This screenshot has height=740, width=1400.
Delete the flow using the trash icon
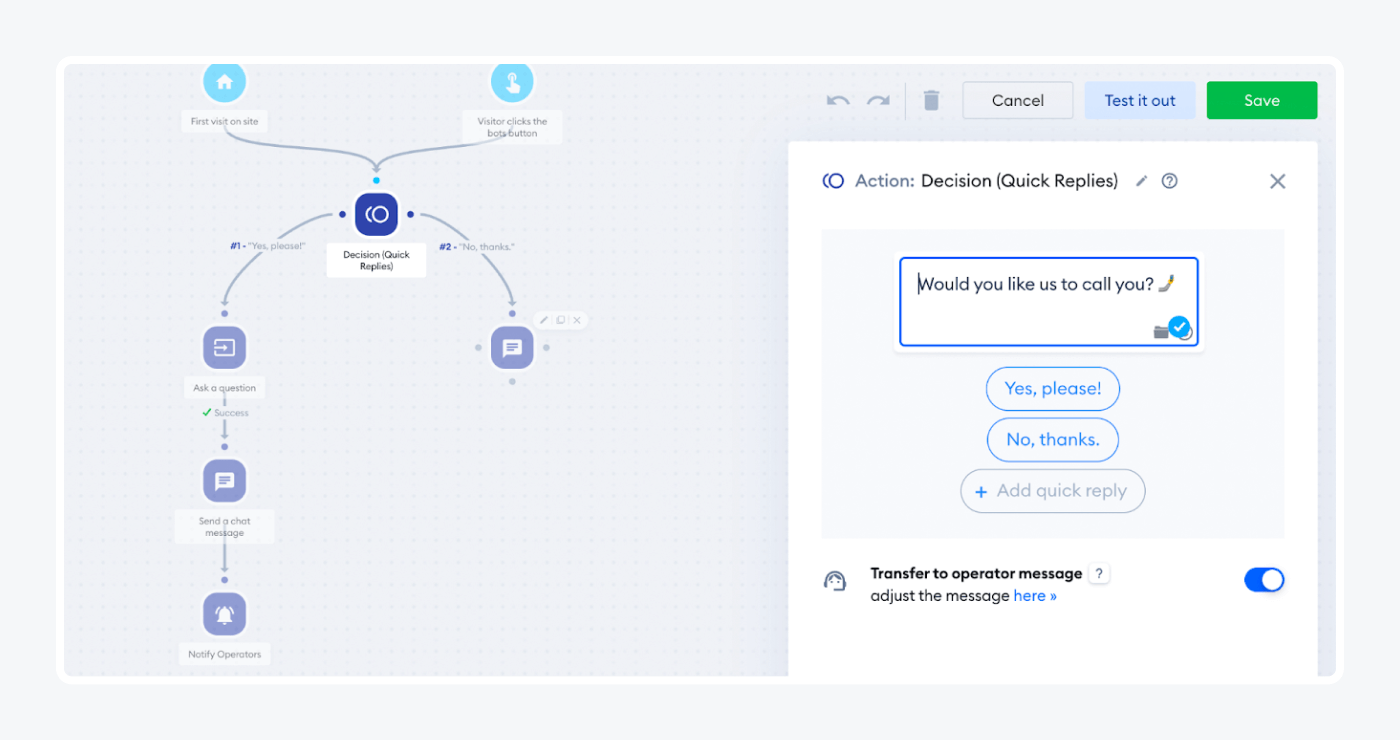click(x=931, y=100)
